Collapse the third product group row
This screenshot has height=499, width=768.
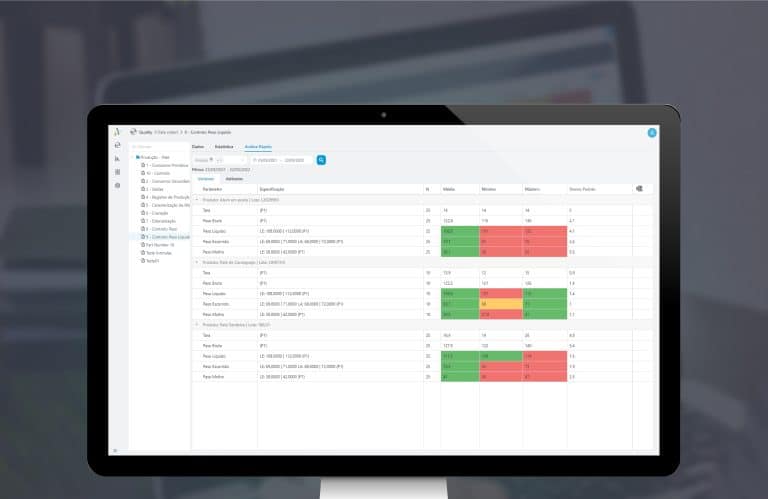coord(195,324)
